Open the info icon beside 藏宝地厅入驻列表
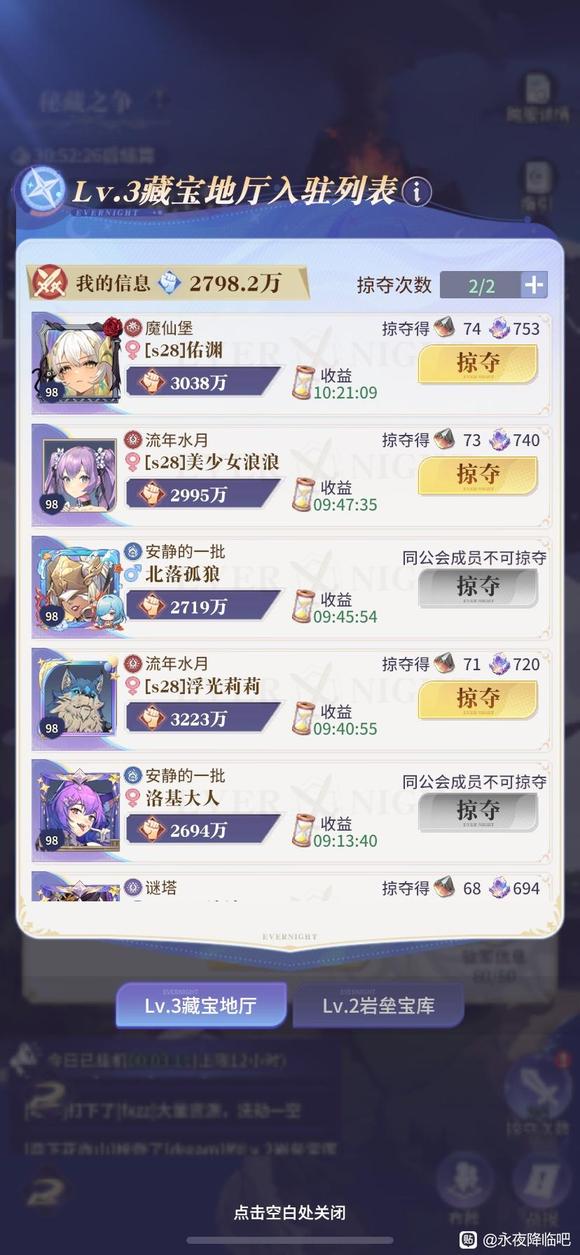The image size is (580, 1255). pos(417,191)
